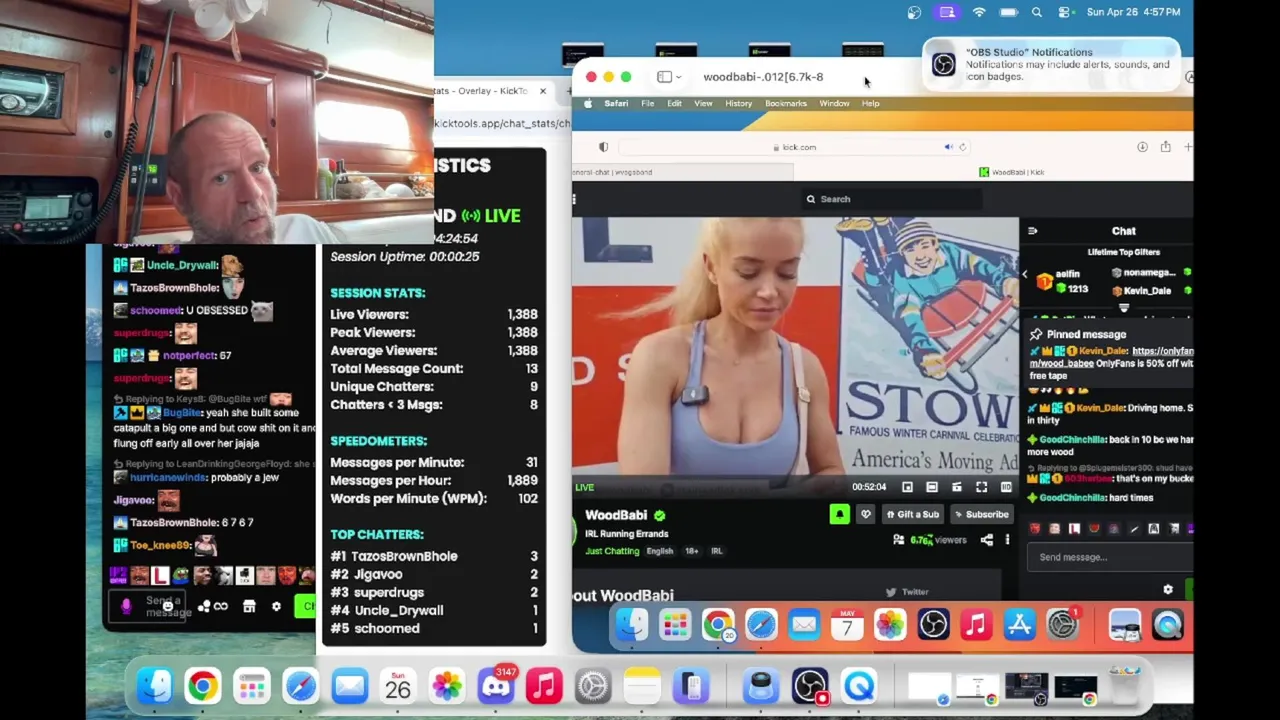The image size is (1280, 720).
Task: Enter fullscreen on the Kick video player
Action: click(981, 487)
